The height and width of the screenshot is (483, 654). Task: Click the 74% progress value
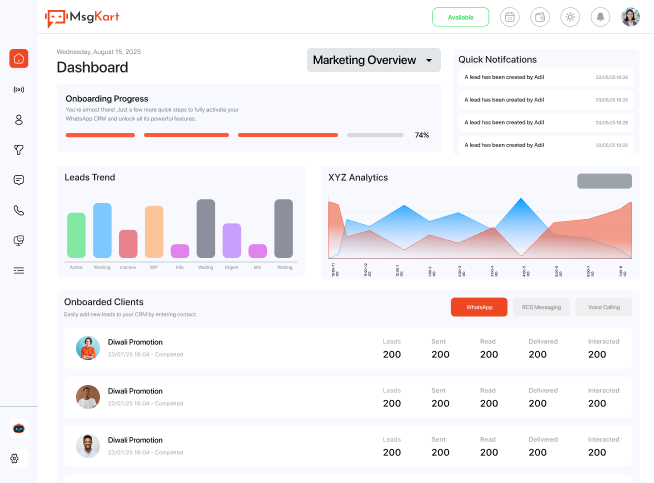[422, 135]
